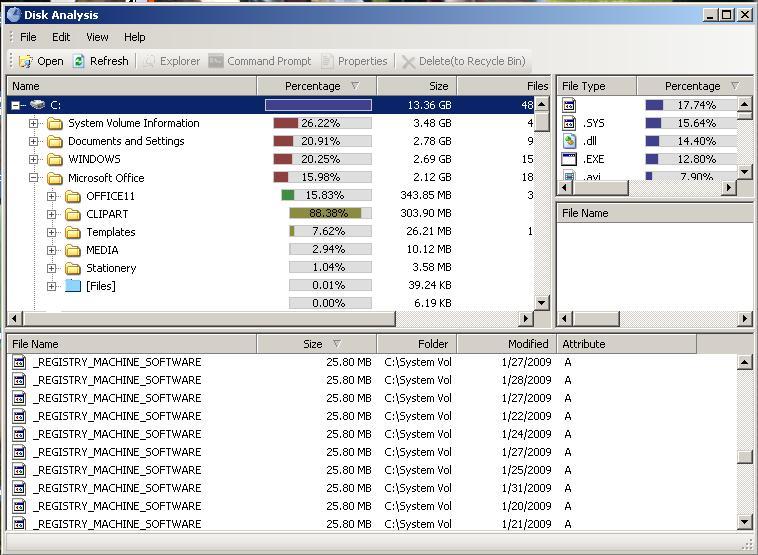Sort file list by Folder column
This screenshot has width=758, height=555.
[417, 344]
